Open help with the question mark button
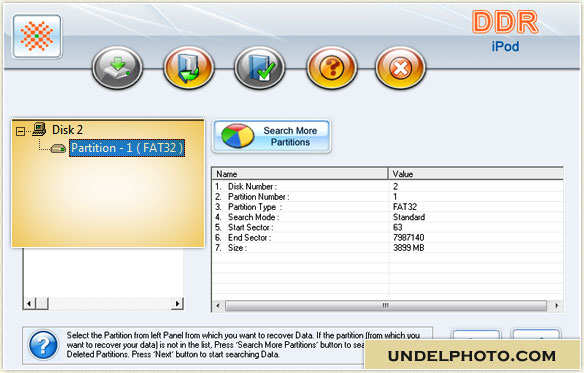The height and width of the screenshot is (373, 584). (332, 68)
